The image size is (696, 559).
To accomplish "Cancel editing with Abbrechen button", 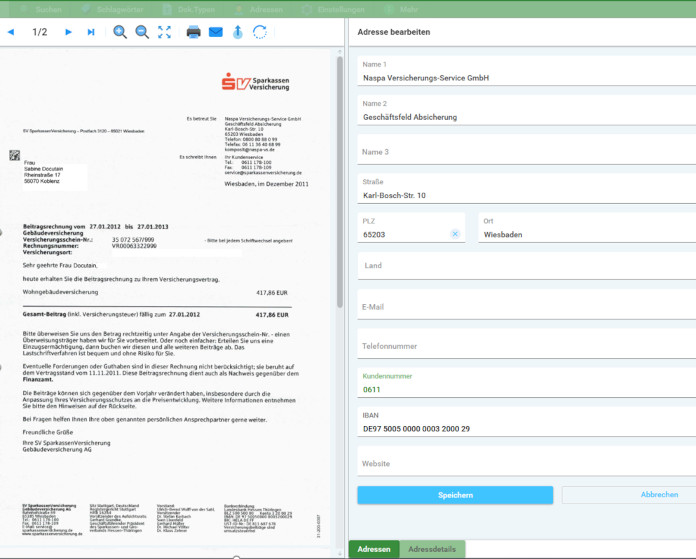I will coord(629,495).
